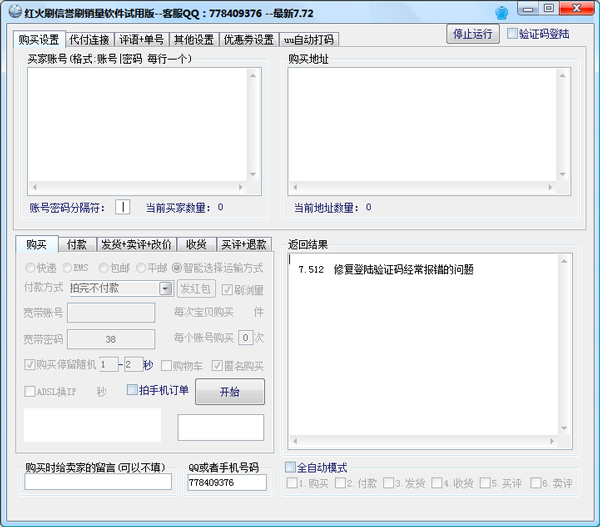Open the 评语+单号 tab
600x527 pixels.
[x=140, y=40]
